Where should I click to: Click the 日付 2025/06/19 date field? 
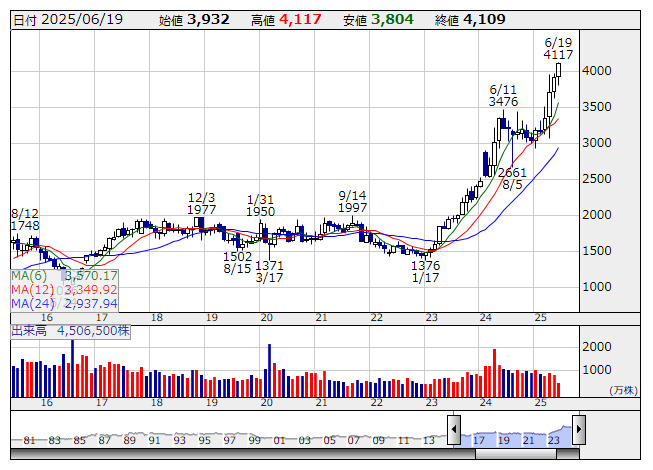pyautogui.click(x=68, y=20)
